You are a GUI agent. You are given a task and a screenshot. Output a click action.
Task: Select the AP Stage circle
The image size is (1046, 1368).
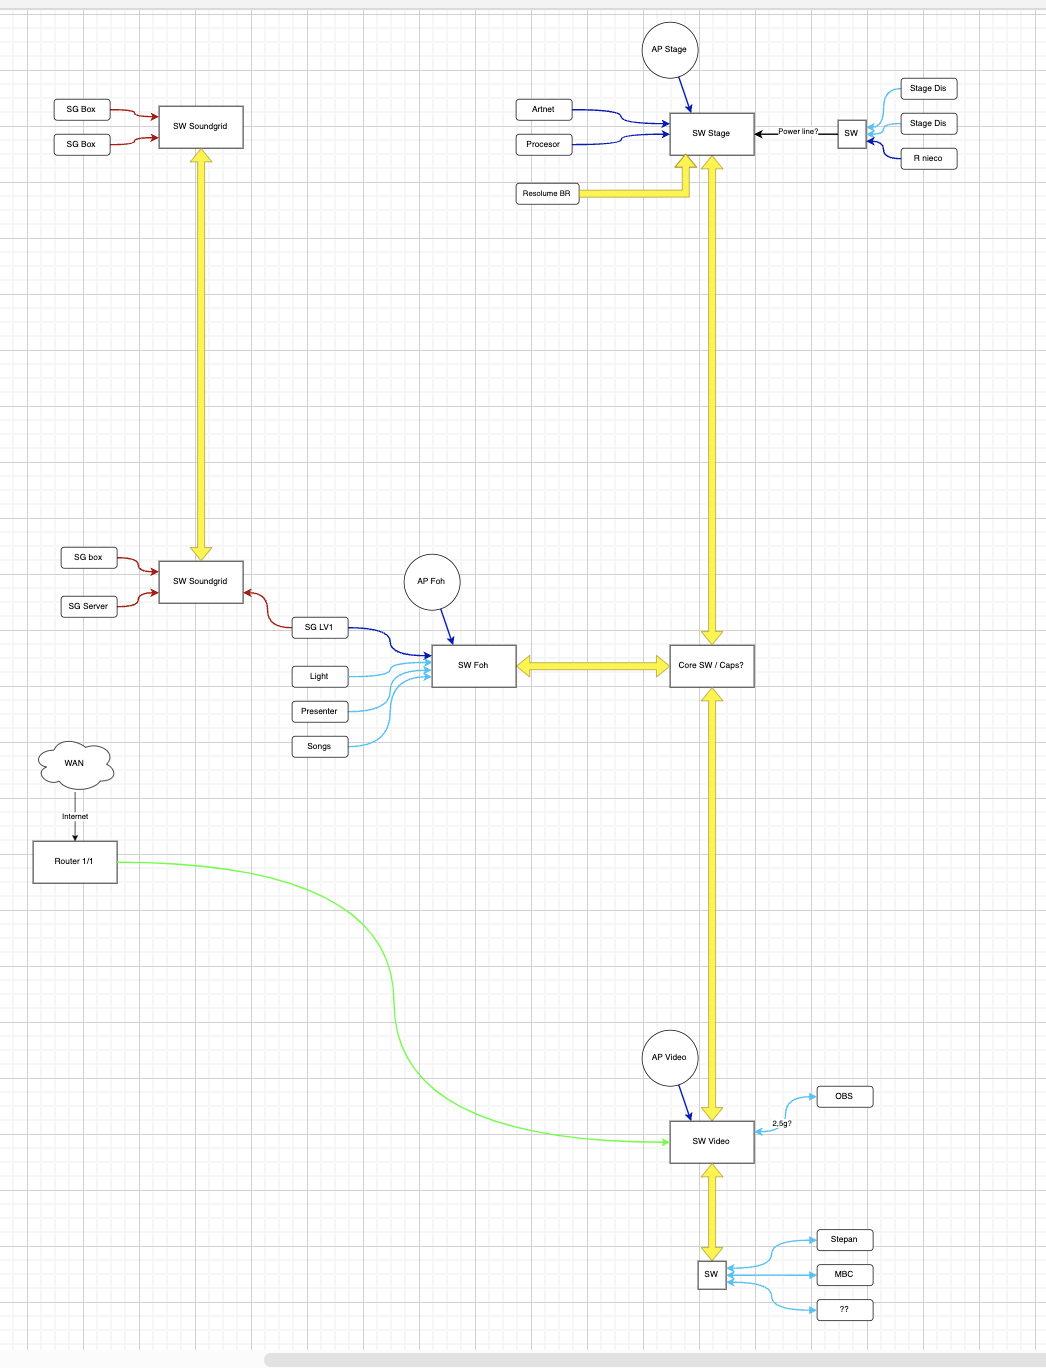tap(669, 50)
